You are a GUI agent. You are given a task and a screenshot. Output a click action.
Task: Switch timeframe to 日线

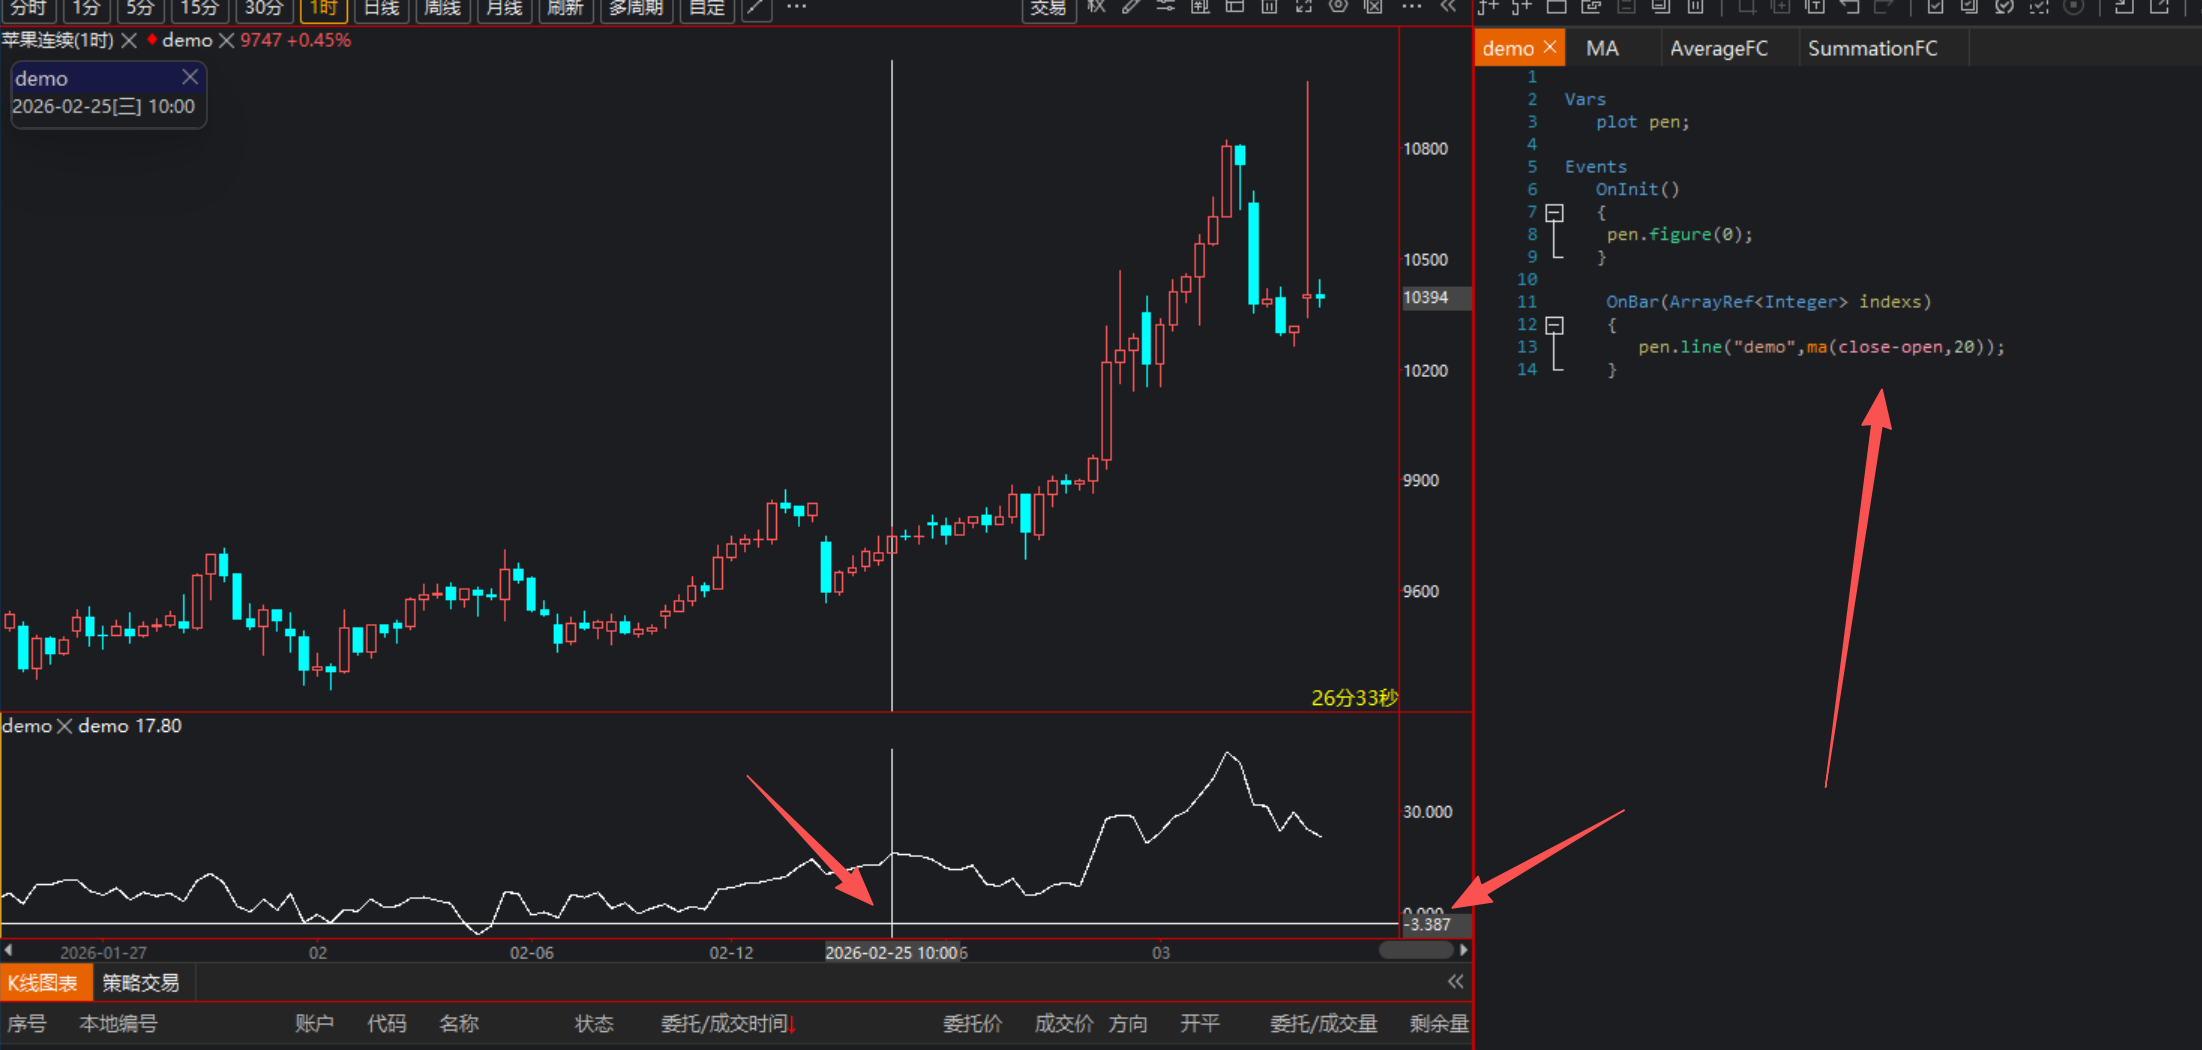(381, 8)
